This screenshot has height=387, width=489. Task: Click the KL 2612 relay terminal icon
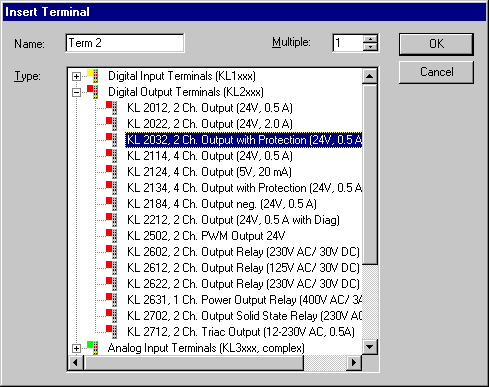[x=112, y=268]
